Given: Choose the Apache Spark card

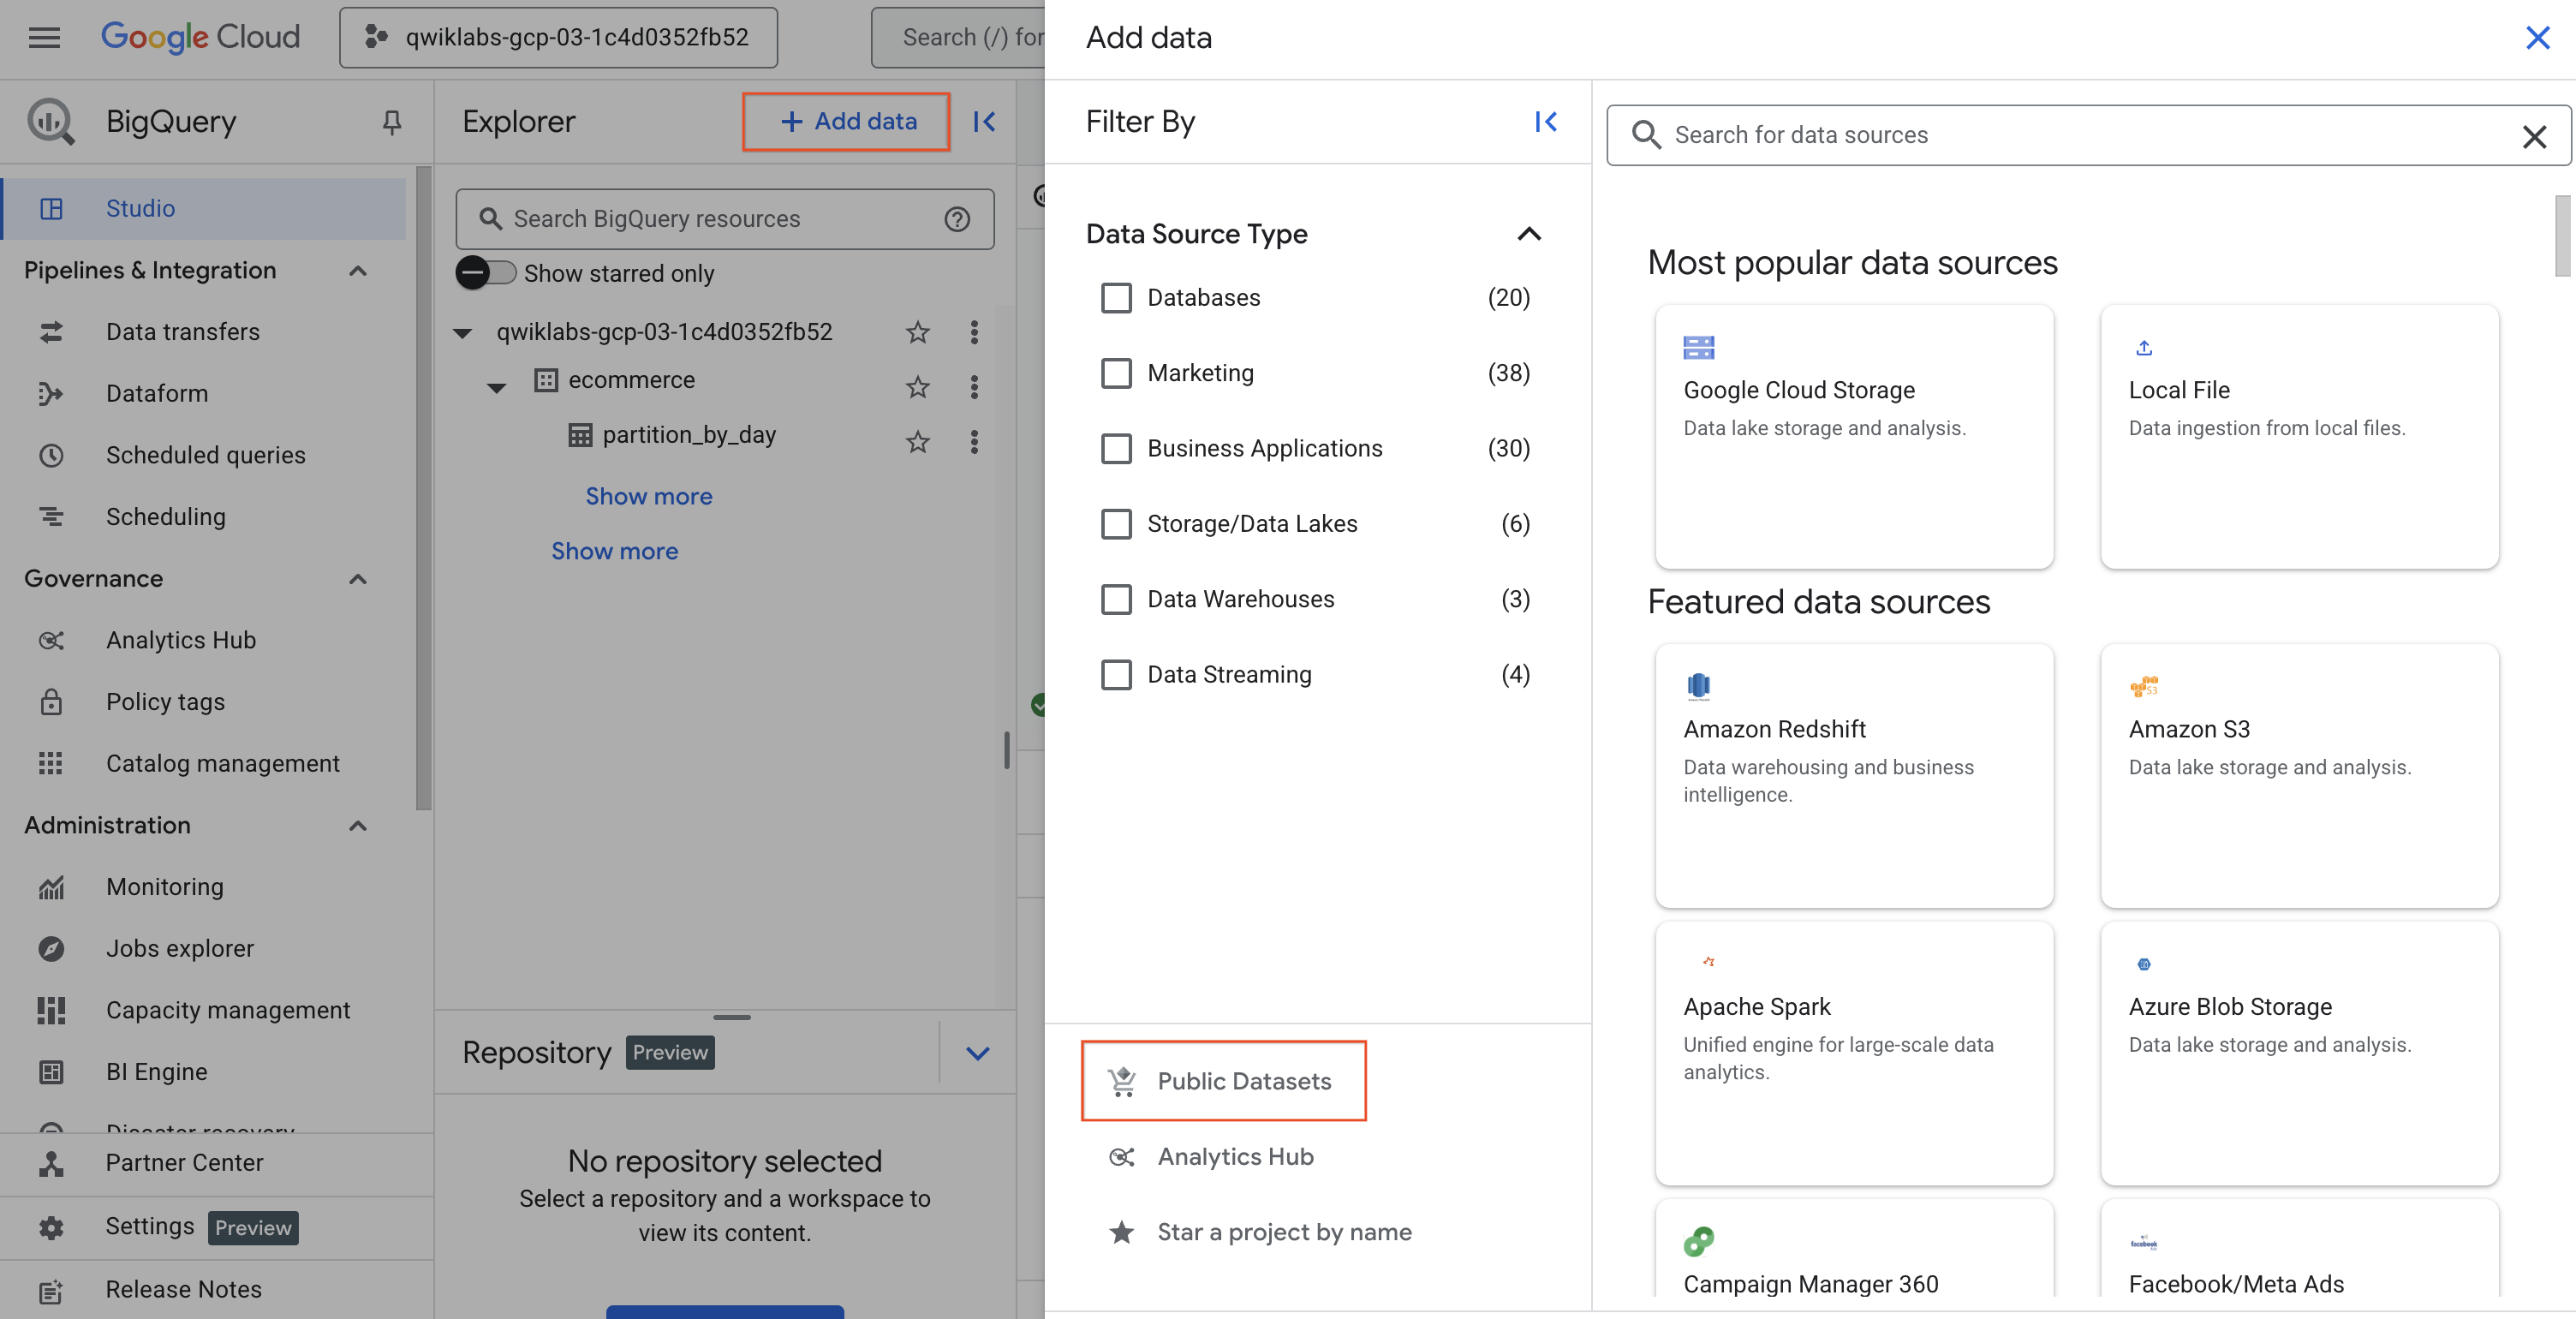Looking at the screenshot, I should pos(1854,1053).
